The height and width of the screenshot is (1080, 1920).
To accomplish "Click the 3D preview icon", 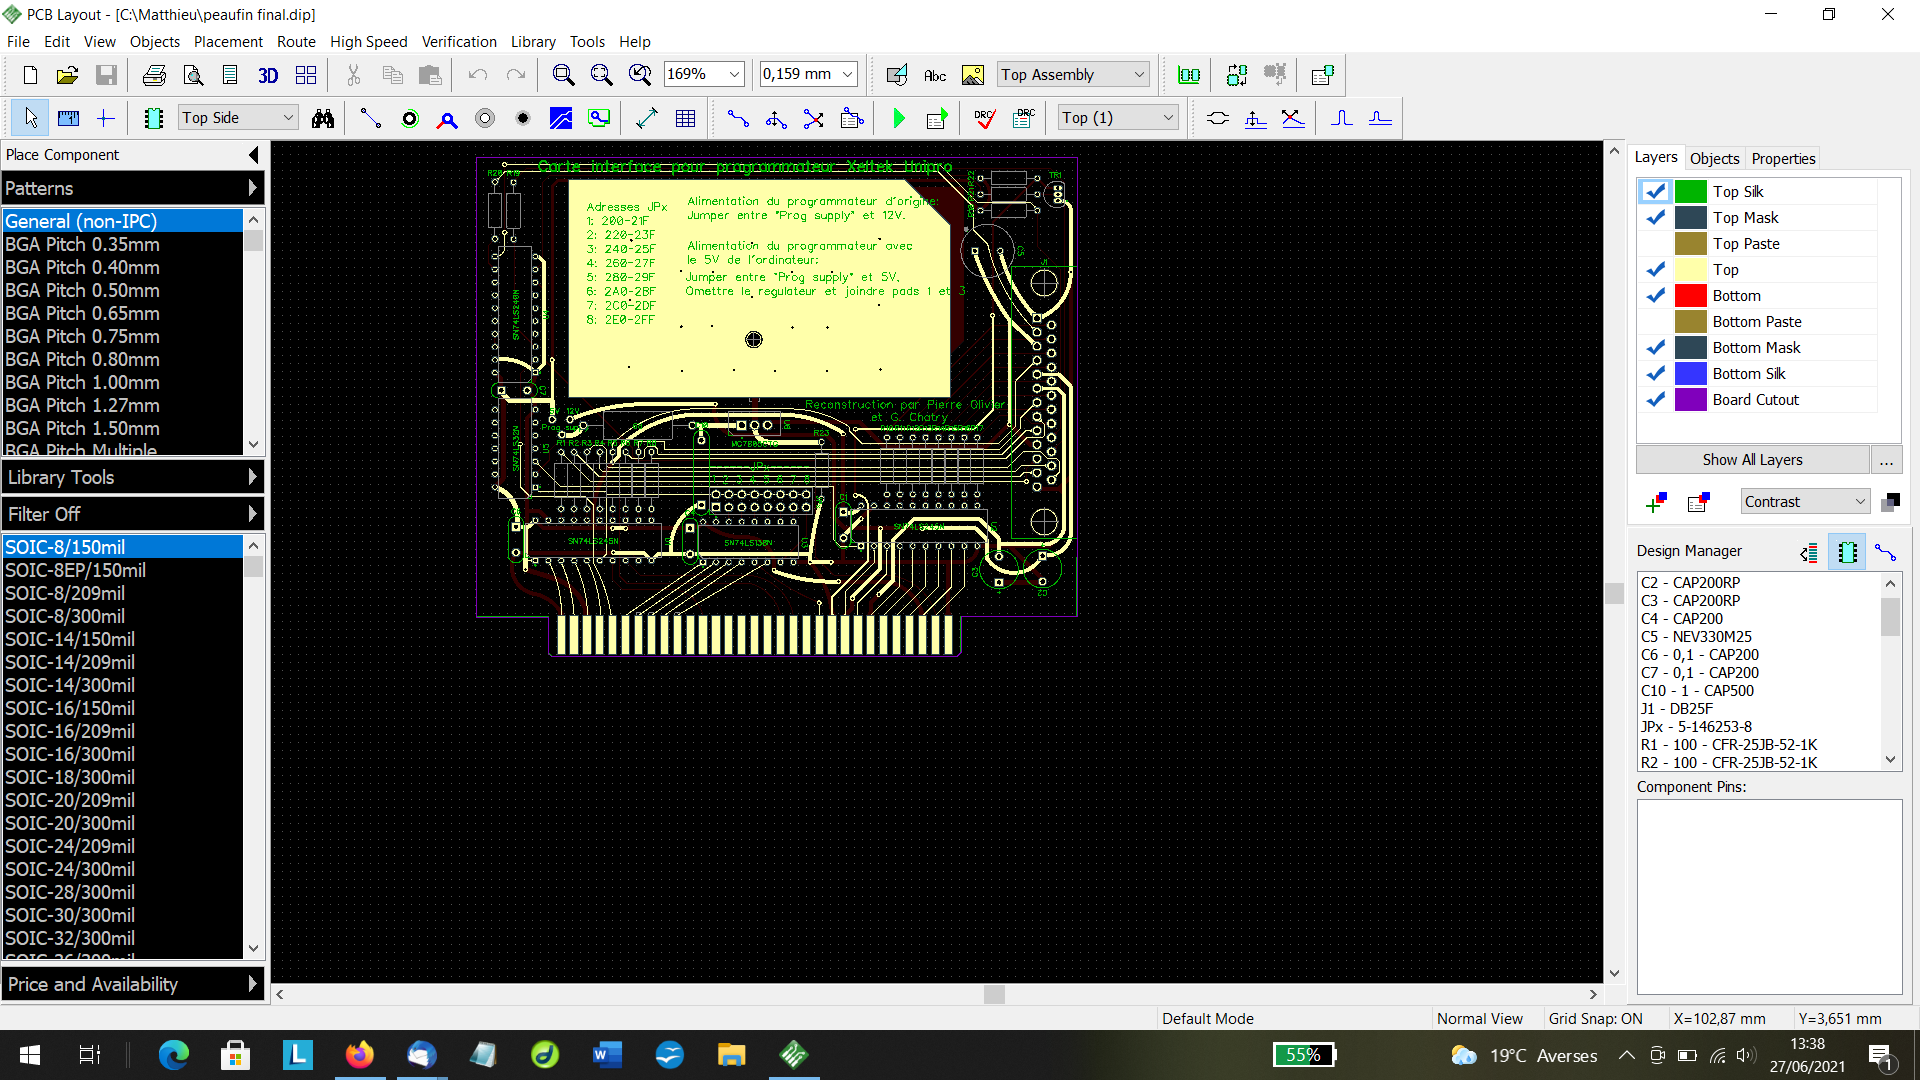I will click(x=268, y=75).
